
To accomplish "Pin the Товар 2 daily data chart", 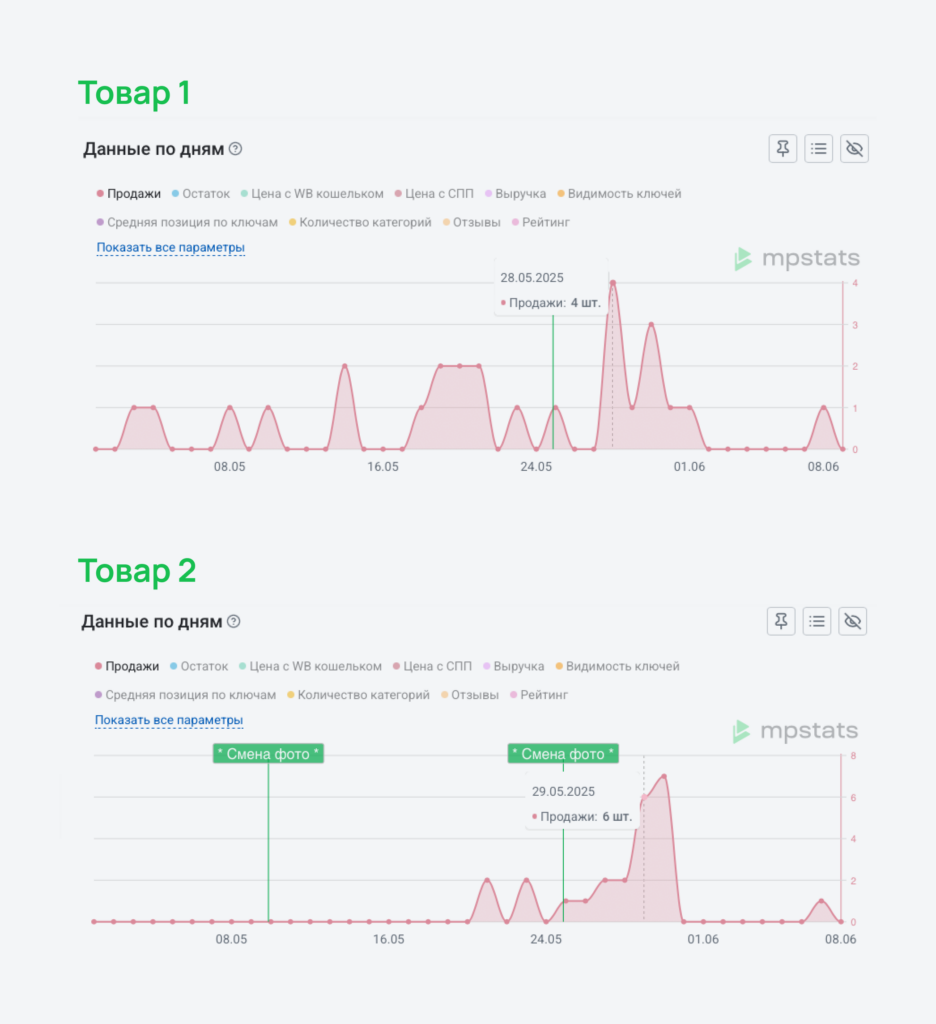I will [781, 621].
